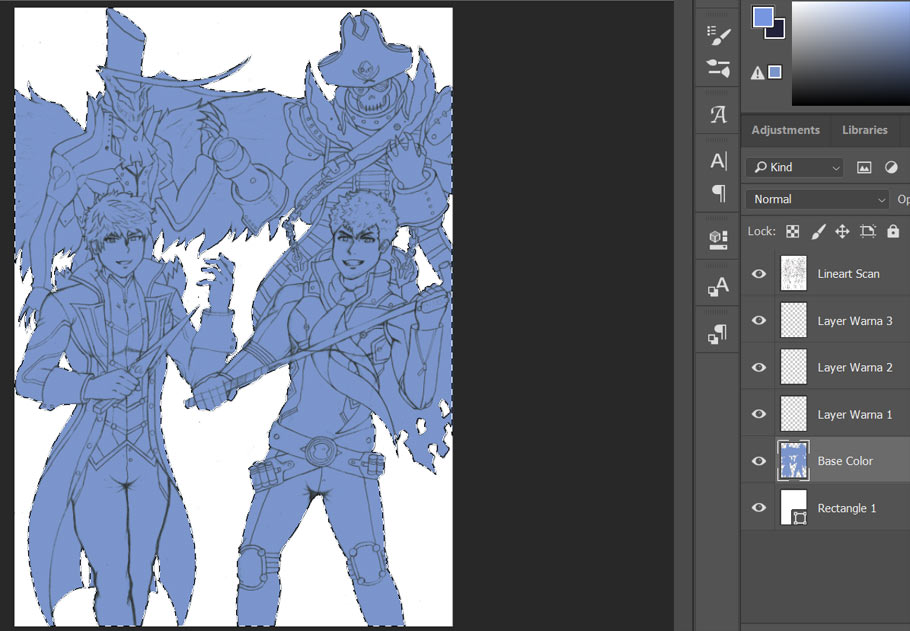Click the Lineart Scan layer thumbnail

(x=793, y=273)
